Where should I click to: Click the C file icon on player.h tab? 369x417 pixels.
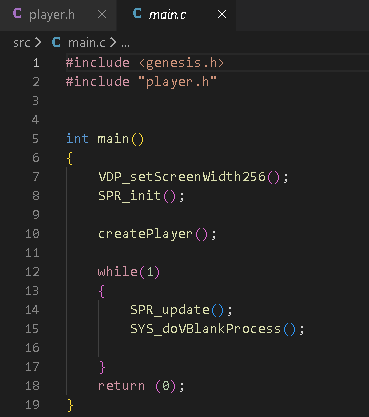[17, 14]
